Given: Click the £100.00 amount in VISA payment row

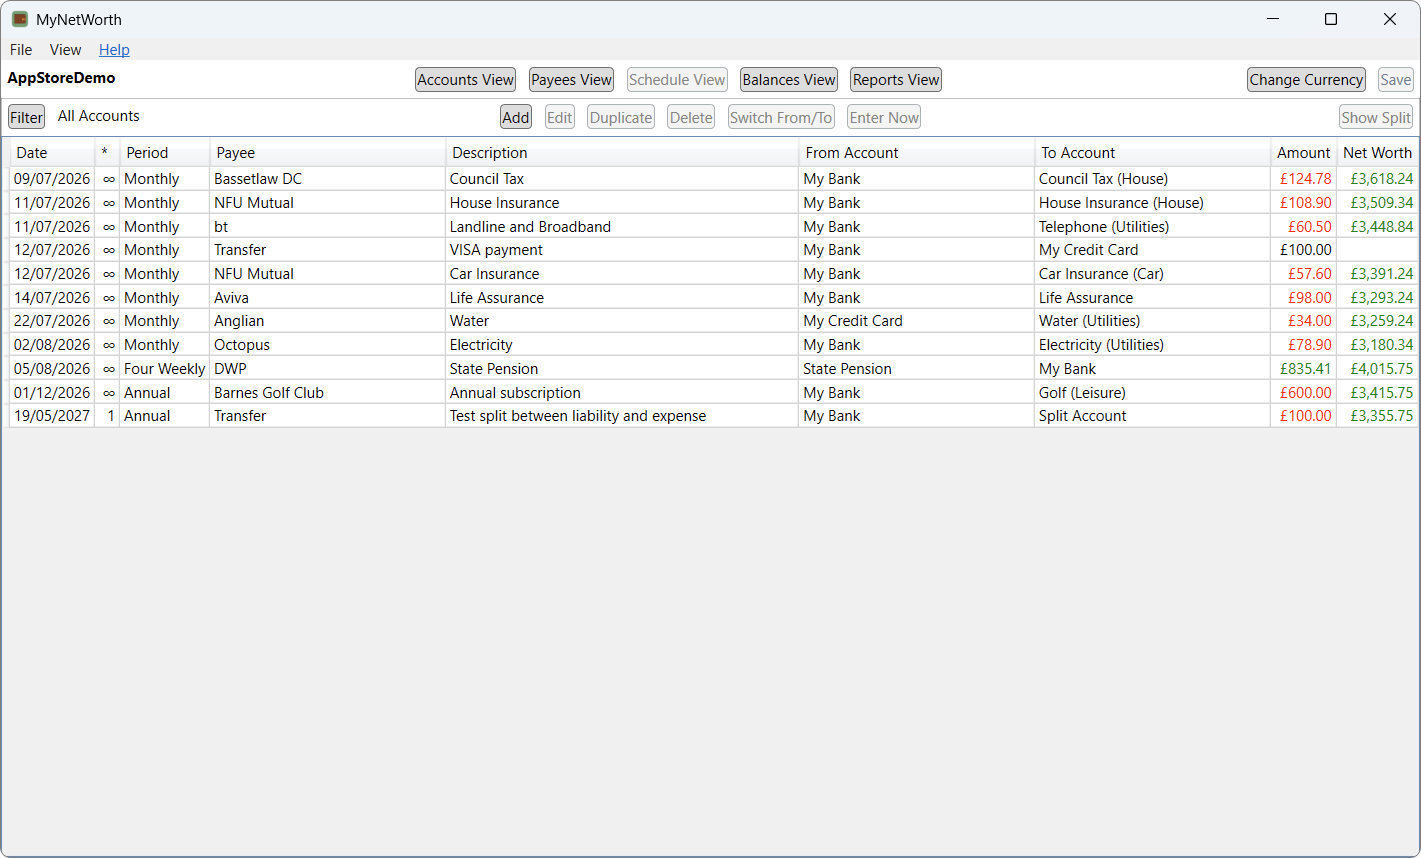Looking at the screenshot, I should [x=1303, y=250].
